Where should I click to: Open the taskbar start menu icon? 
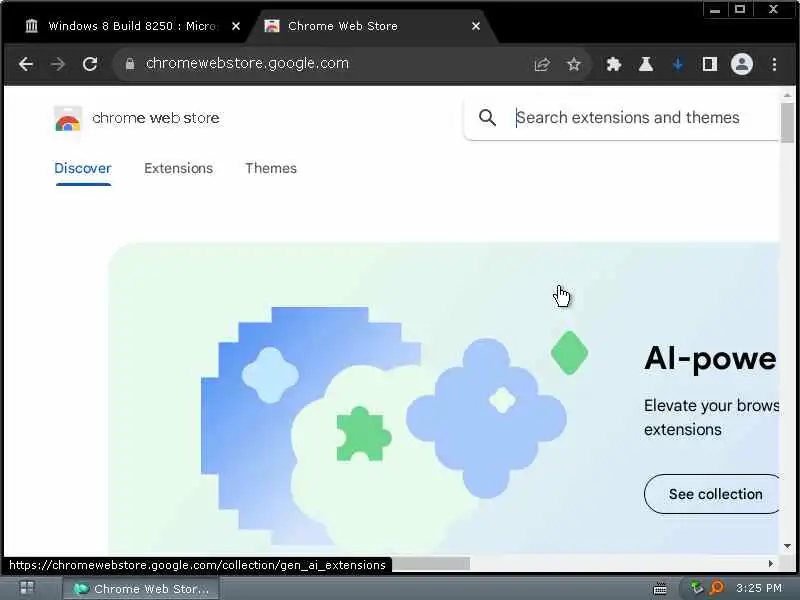point(27,588)
